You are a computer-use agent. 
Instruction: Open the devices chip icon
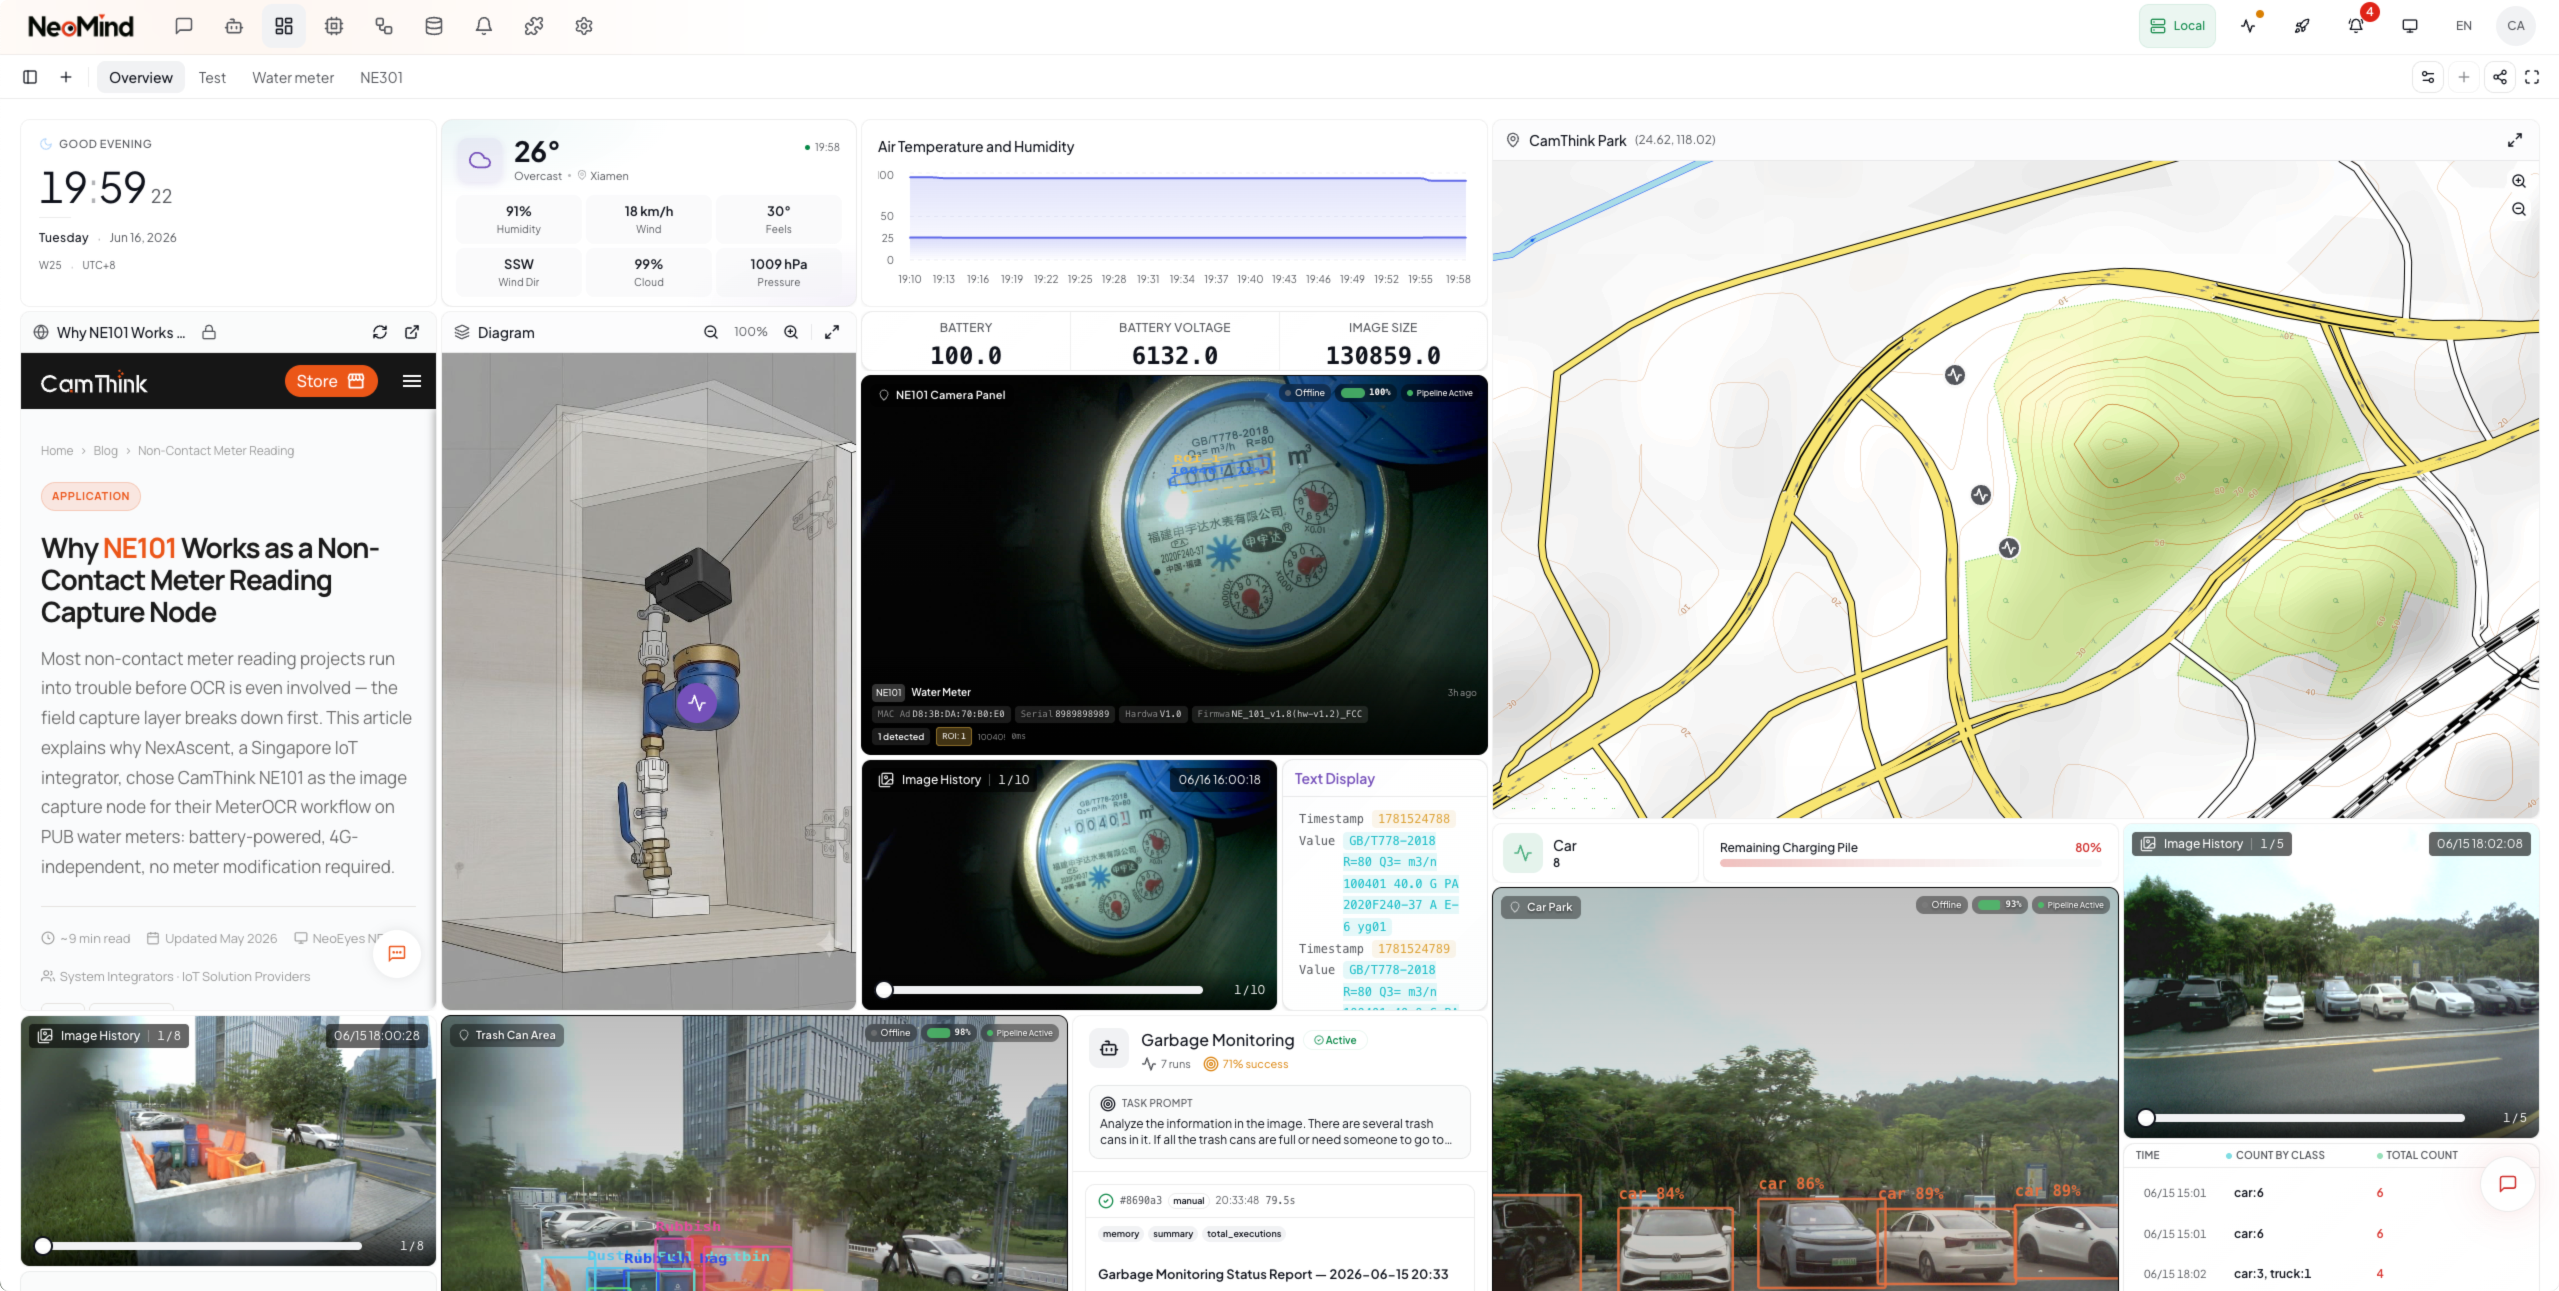334,26
